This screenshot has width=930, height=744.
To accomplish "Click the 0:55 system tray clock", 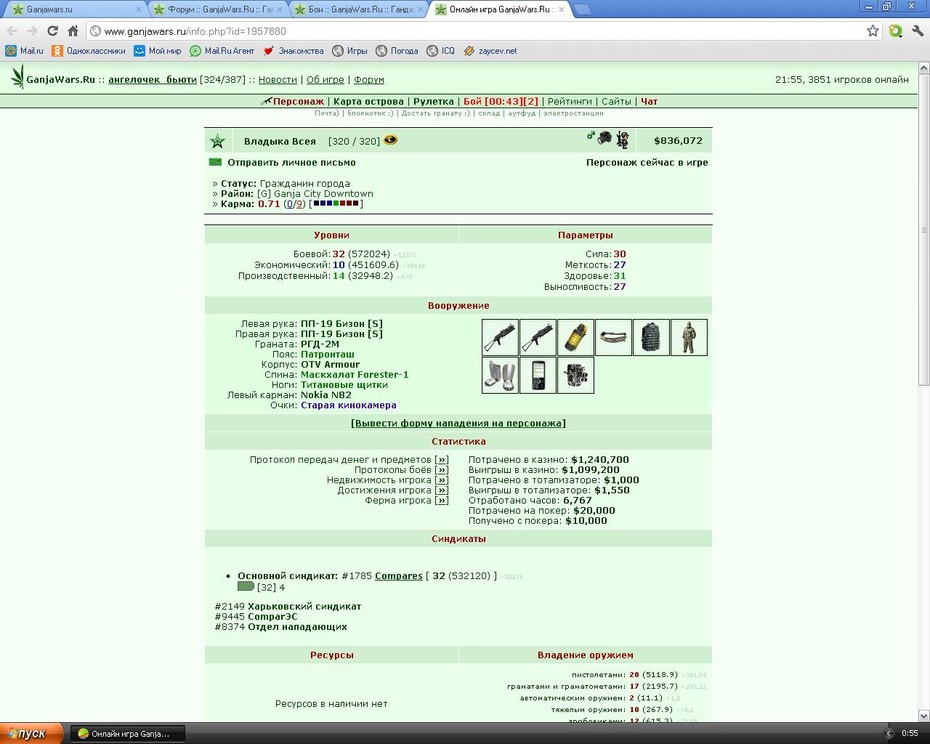I will click(909, 733).
